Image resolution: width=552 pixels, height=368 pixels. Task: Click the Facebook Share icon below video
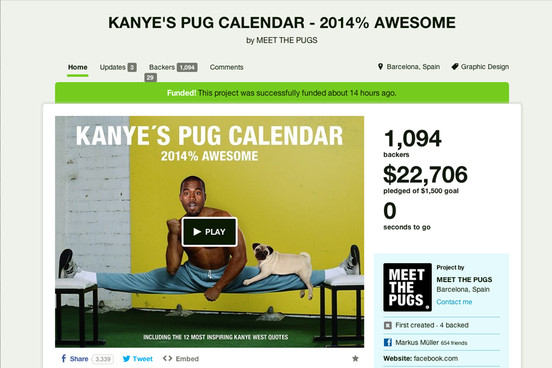[x=64, y=358]
